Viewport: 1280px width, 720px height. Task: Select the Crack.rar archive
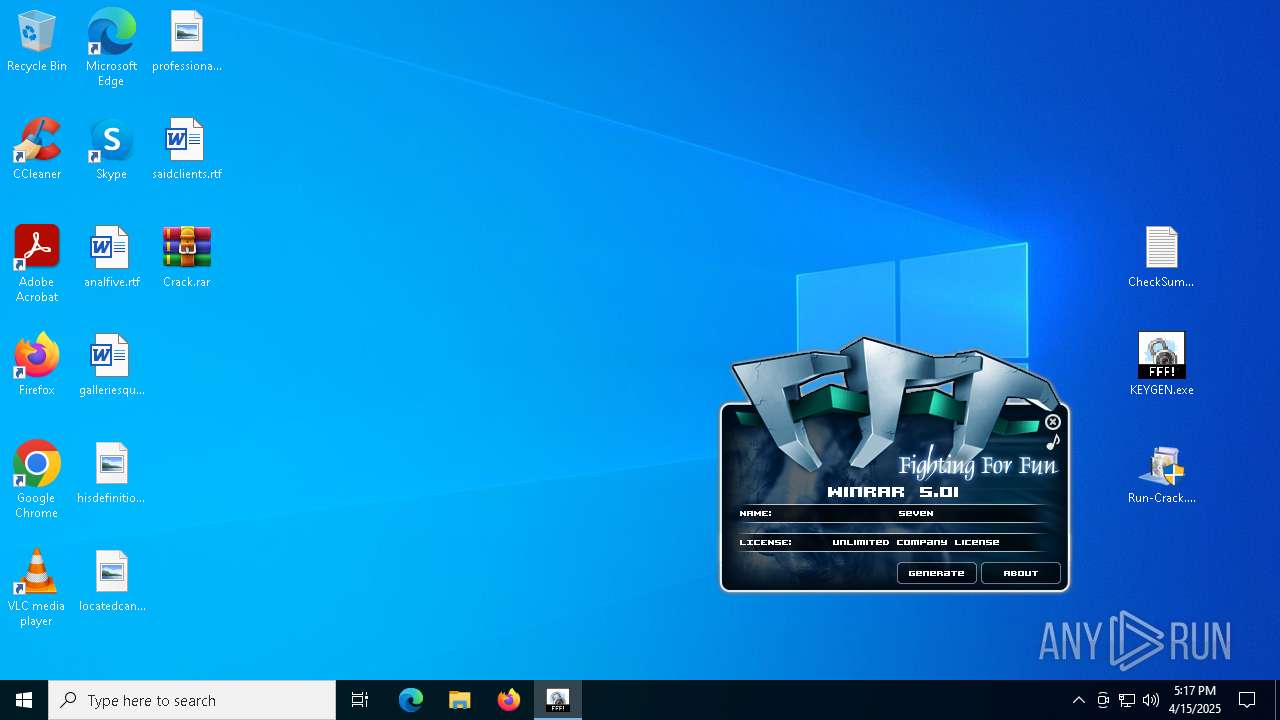(x=187, y=258)
